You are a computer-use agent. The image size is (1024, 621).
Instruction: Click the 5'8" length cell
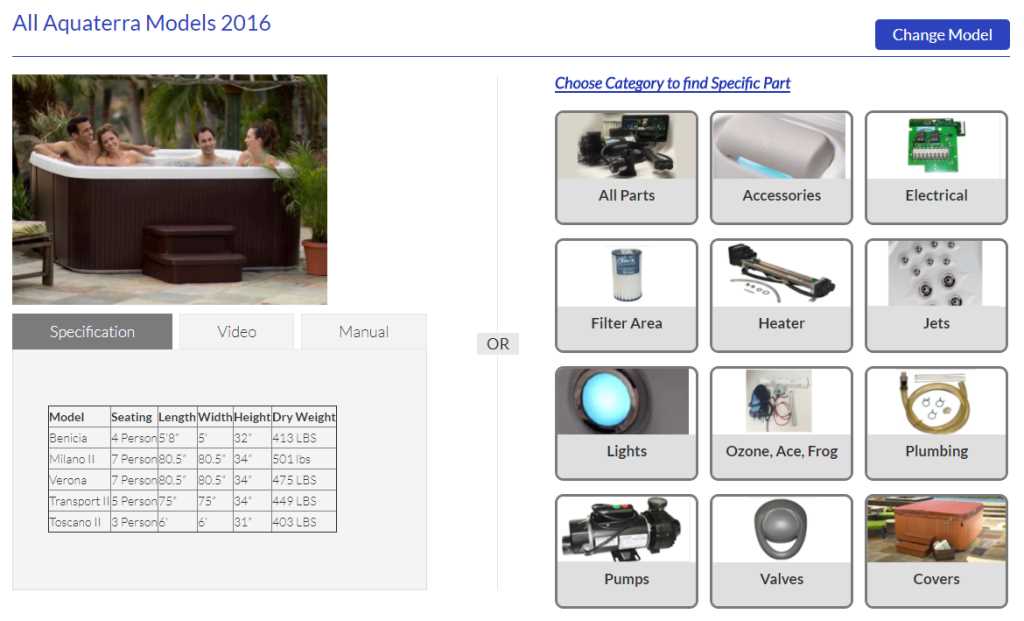177,438
